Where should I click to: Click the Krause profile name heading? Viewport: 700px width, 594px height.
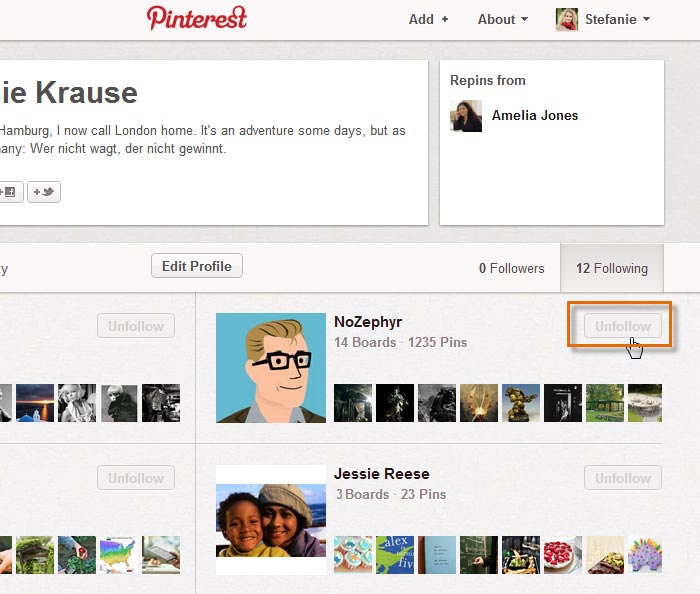[x=68, y=92]
